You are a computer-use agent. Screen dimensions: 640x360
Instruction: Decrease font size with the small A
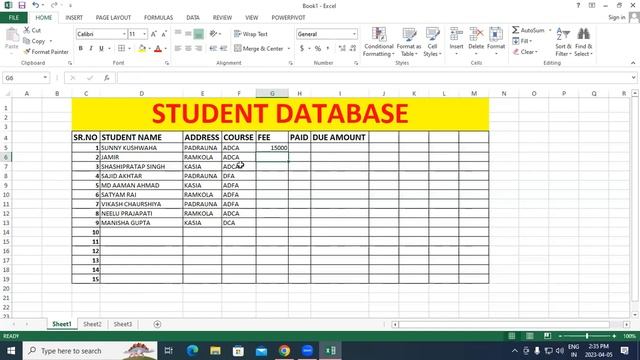[164, 34]
